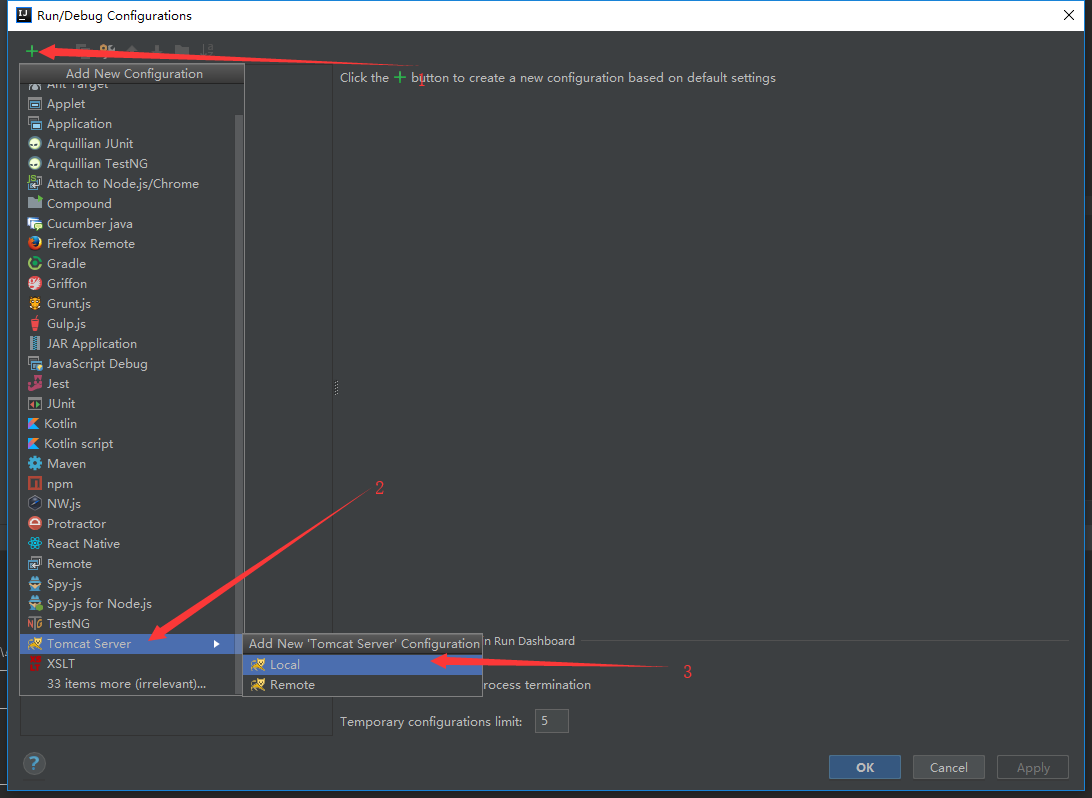Choose Gulp.js from the list
The image size is (1092, 798).
tap(132, 324)
